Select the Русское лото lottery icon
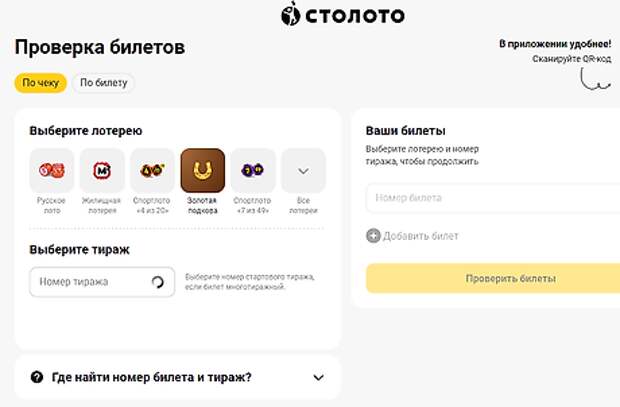The image size is (620, 407). pos(52,171)
